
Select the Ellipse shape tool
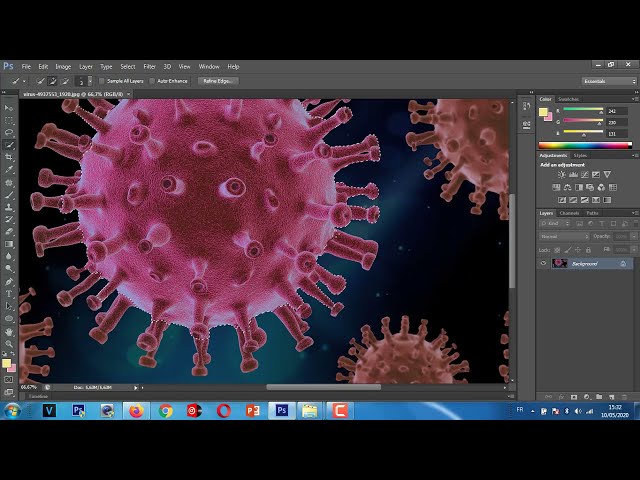[x=9, y=318]
